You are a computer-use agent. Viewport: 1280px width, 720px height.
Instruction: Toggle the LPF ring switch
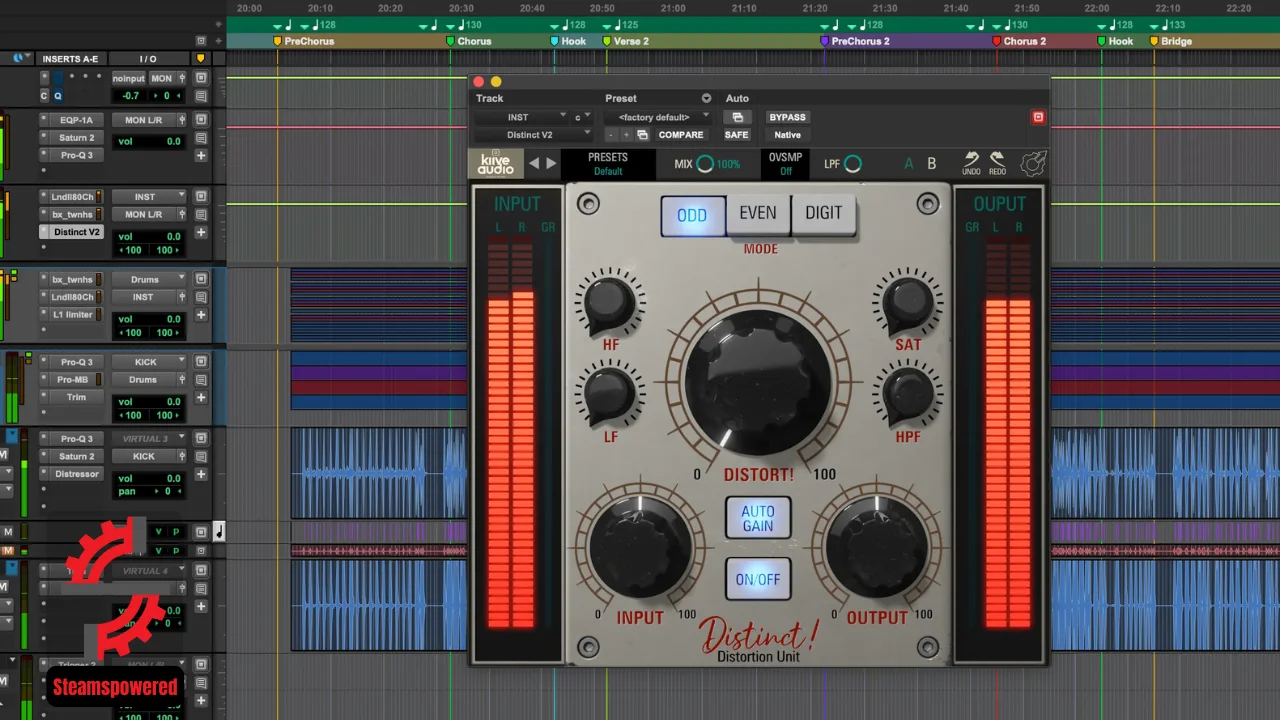tap(853, 164)
